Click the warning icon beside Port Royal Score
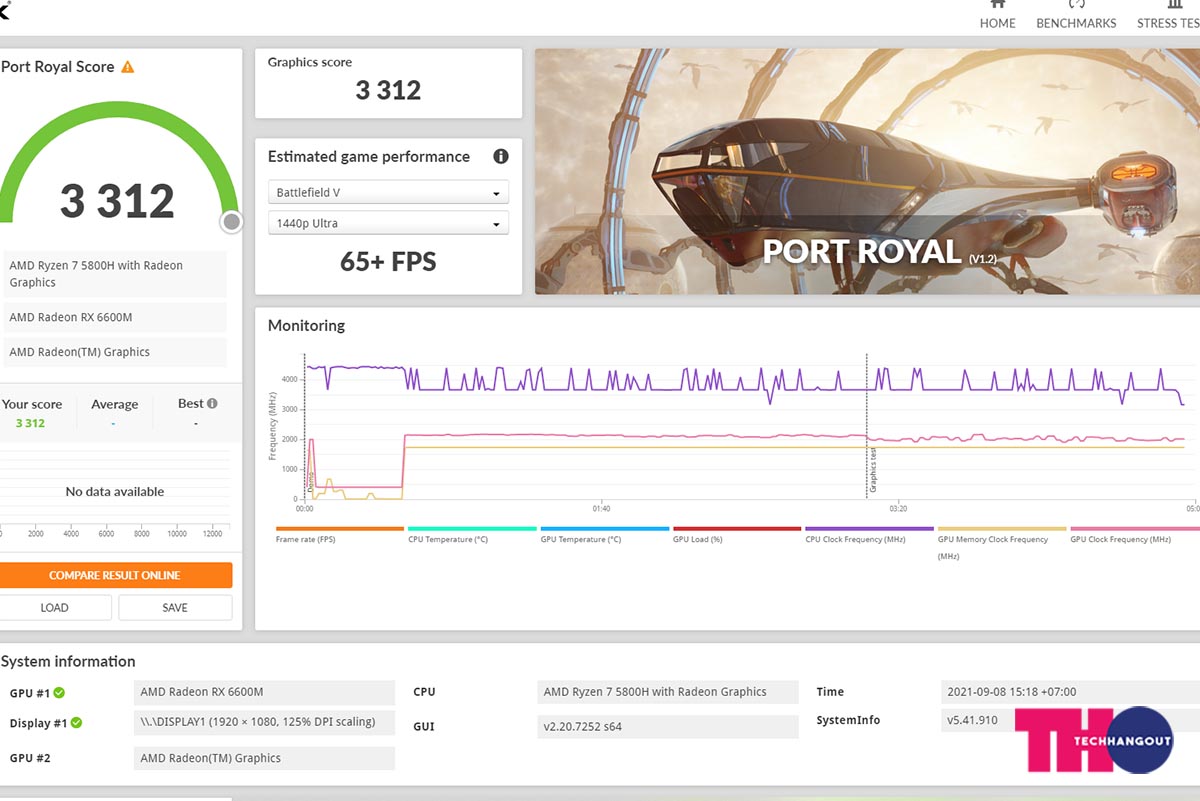The width and height of the screenshot is (1200, 801). [x=127, y=67]
